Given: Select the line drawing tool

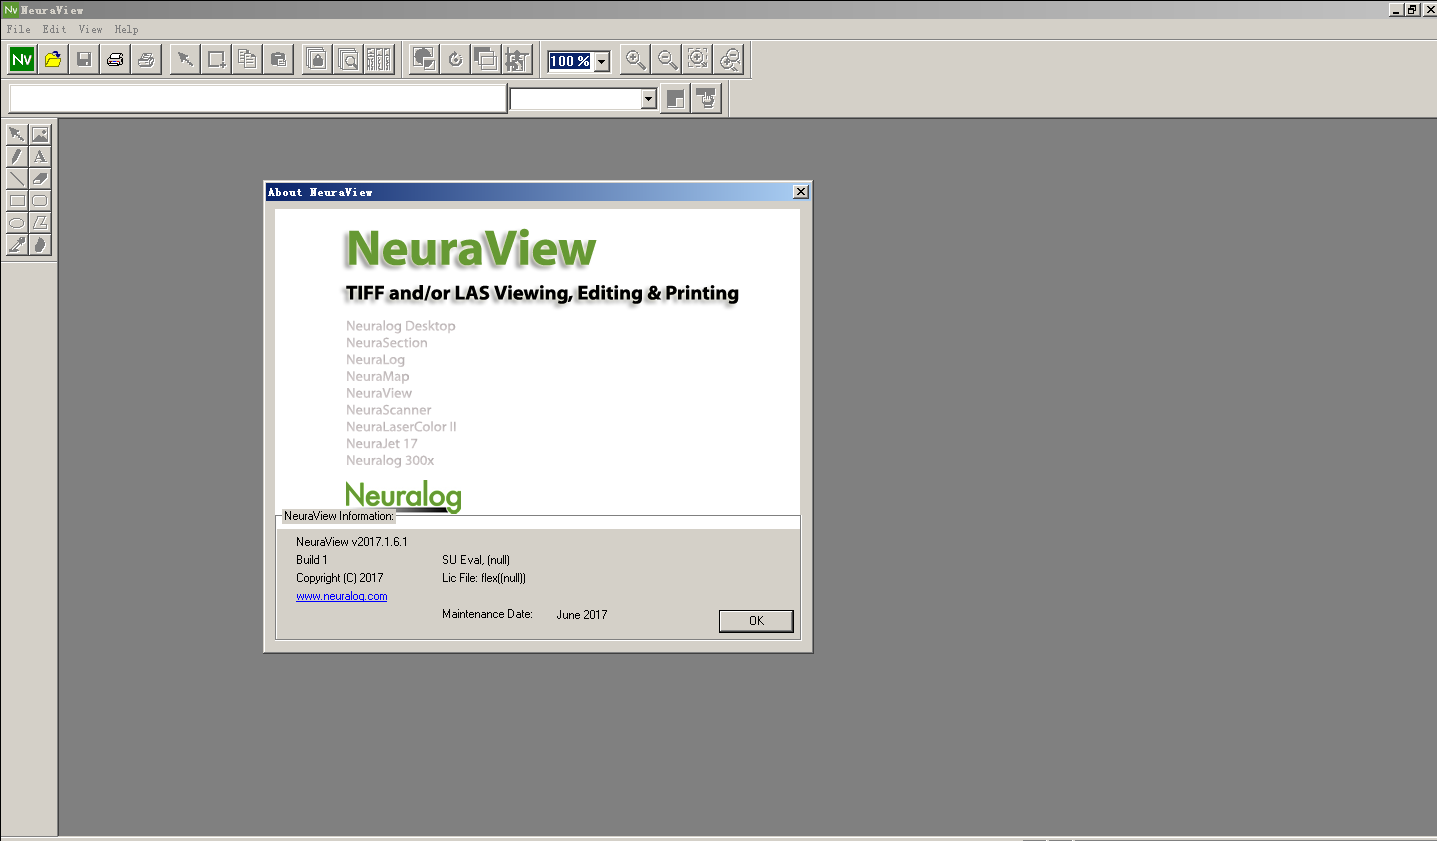Looking at the screenshot, I should click(17, 178).
